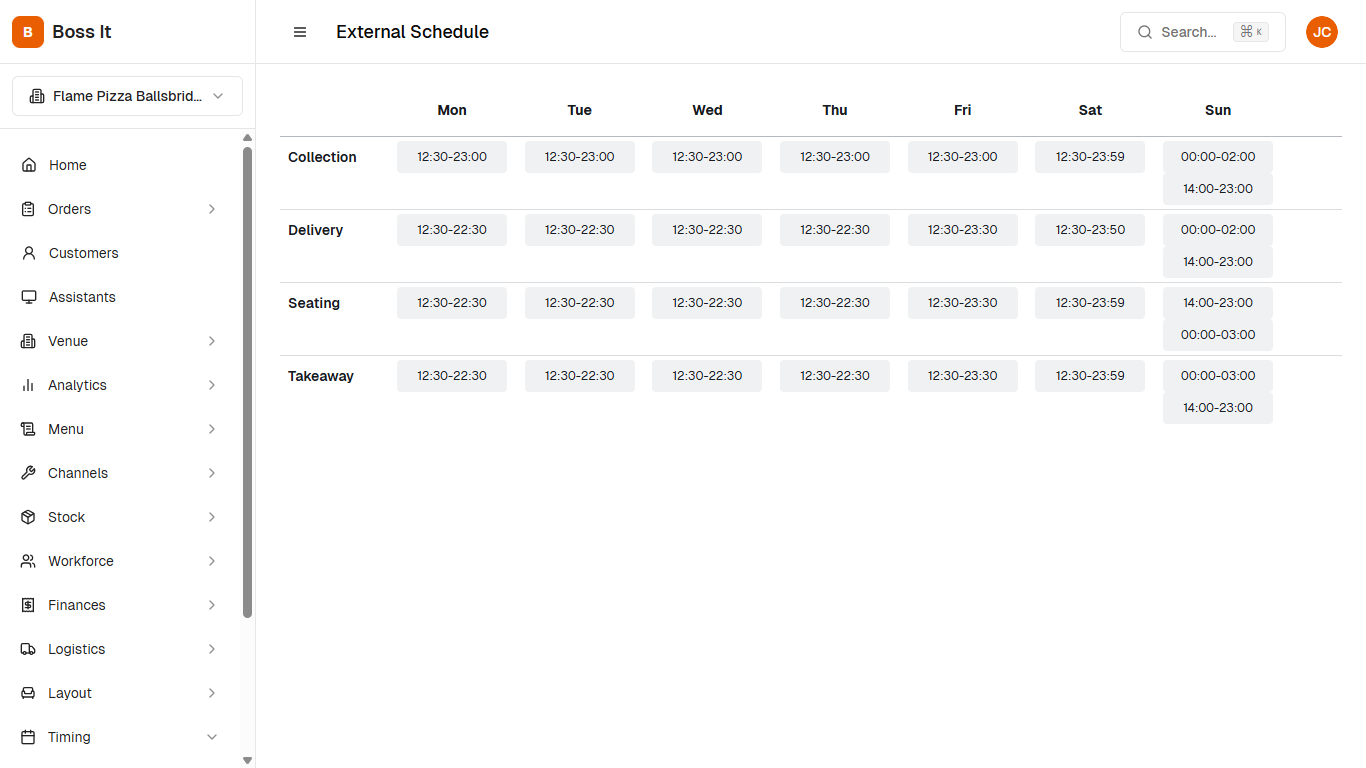Viewport: 1366px width, 768px height.
Task: Click the Home house icon
Action: point(29,165)
